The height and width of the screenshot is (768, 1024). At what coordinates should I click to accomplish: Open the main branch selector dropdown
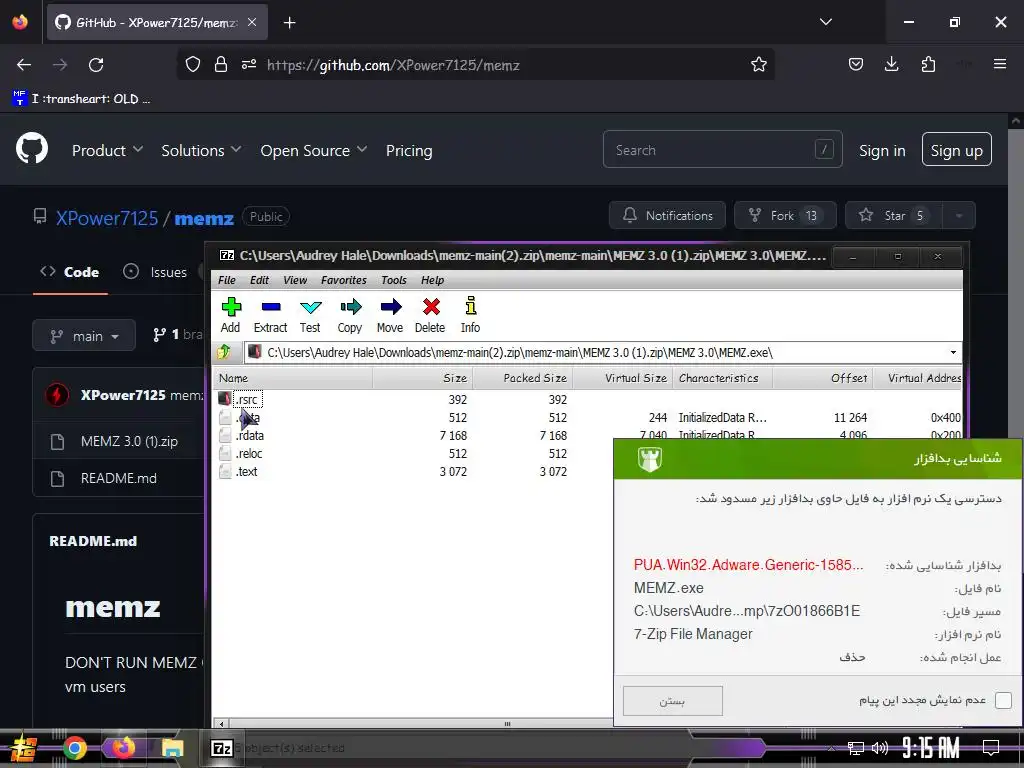pos(84,336)
